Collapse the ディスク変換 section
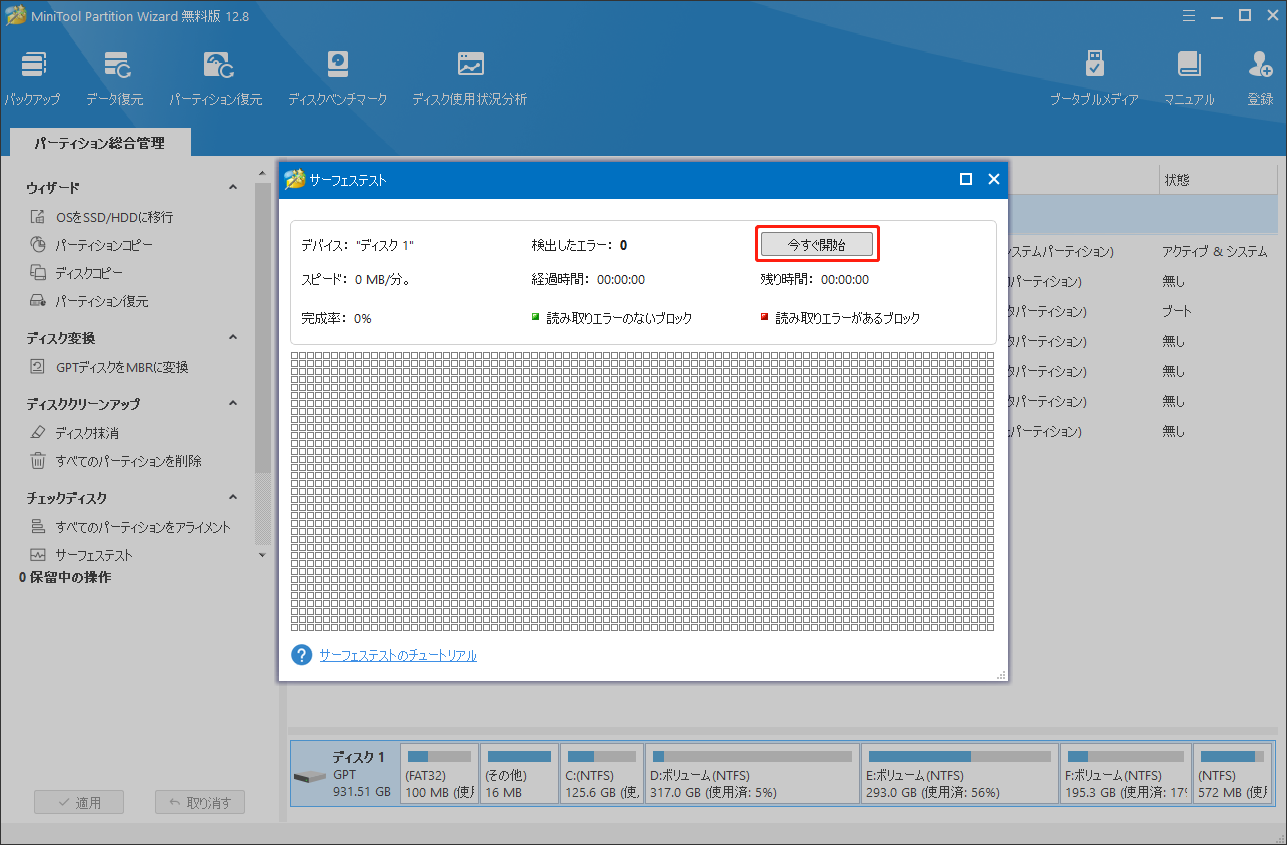1287x845 pixels. (233, 338)
